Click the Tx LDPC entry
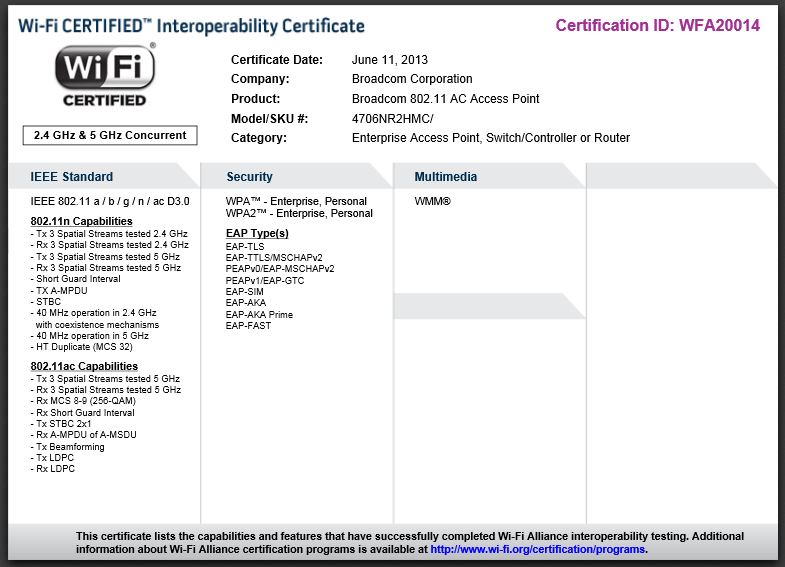Screen dimensions: 785x567 coord(52,458)
